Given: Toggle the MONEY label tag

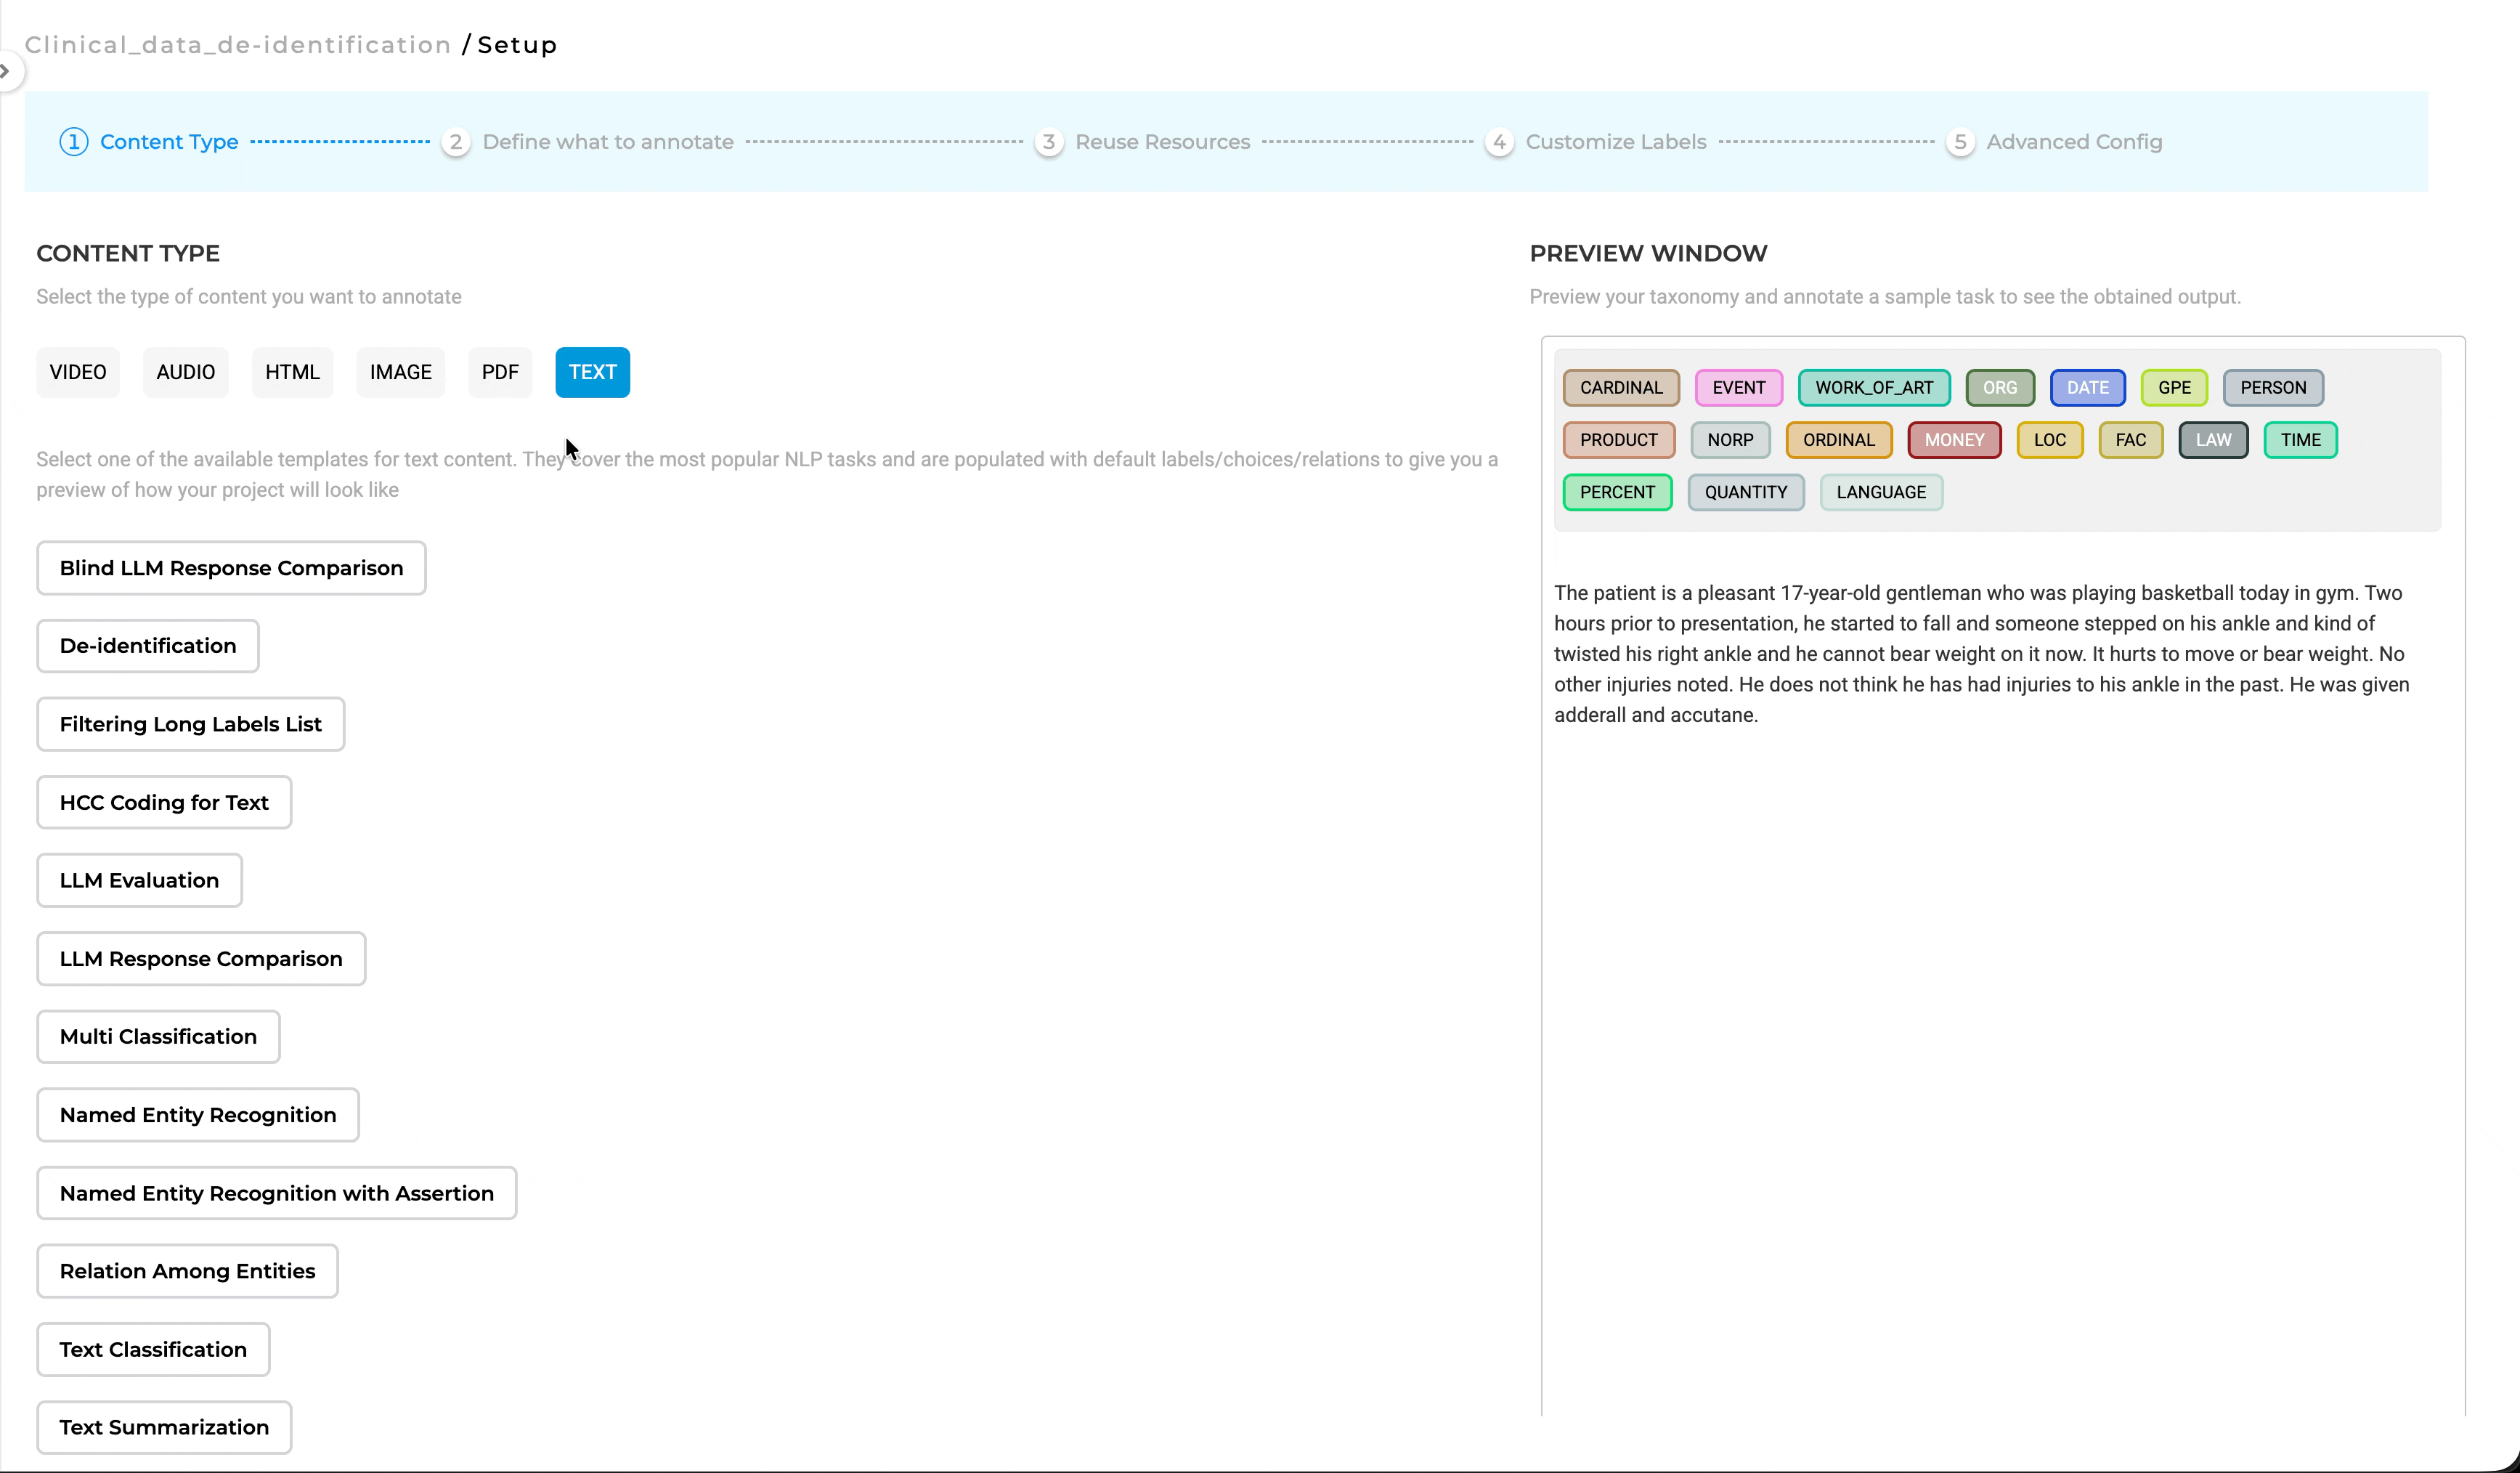Looking at the screenshot, I should coord(1953,440).
